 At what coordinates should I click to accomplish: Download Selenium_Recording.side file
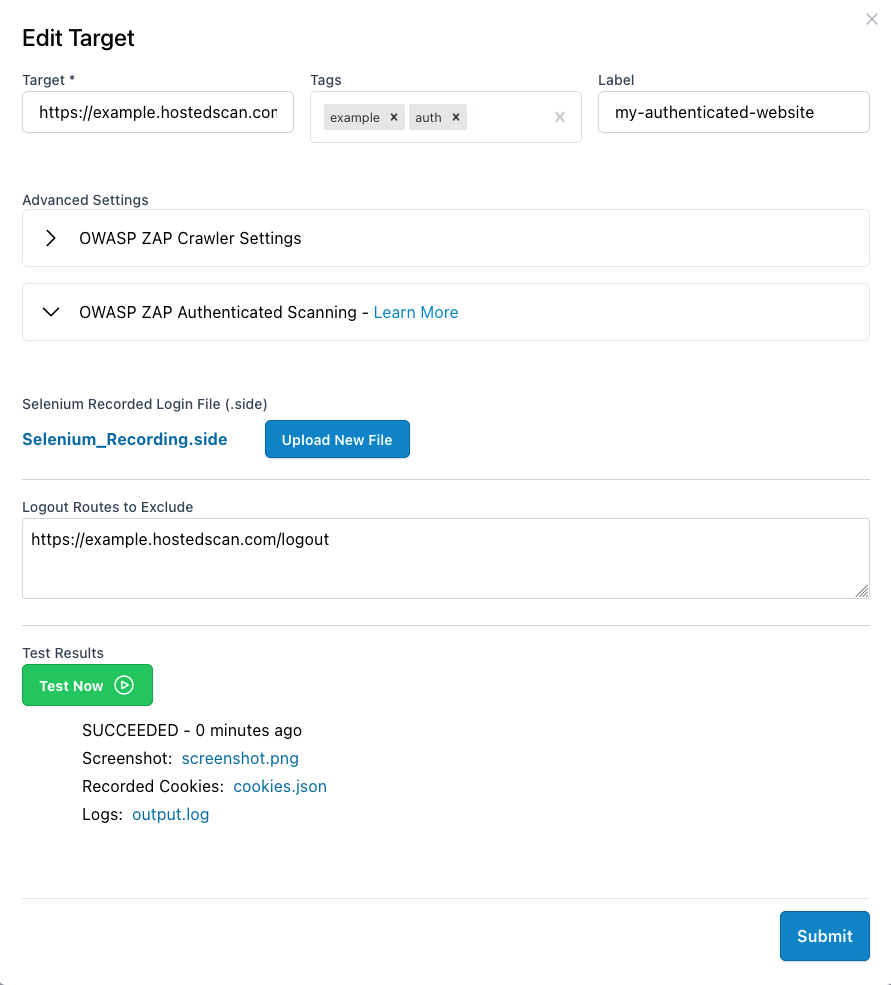tap(124, 439)
